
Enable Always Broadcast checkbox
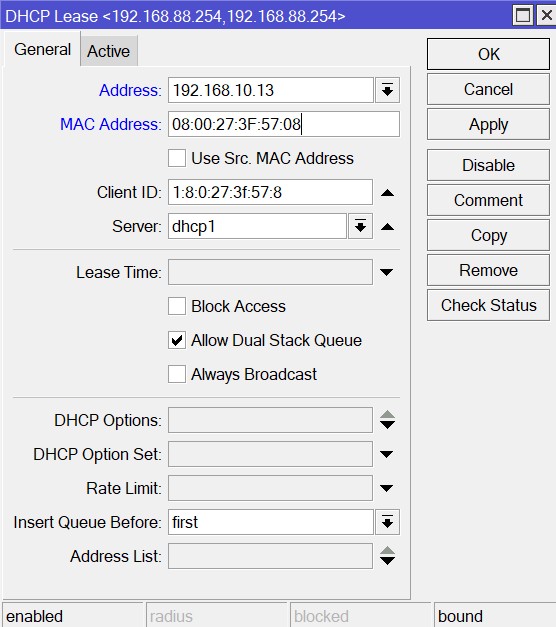[x=177, y=374]
